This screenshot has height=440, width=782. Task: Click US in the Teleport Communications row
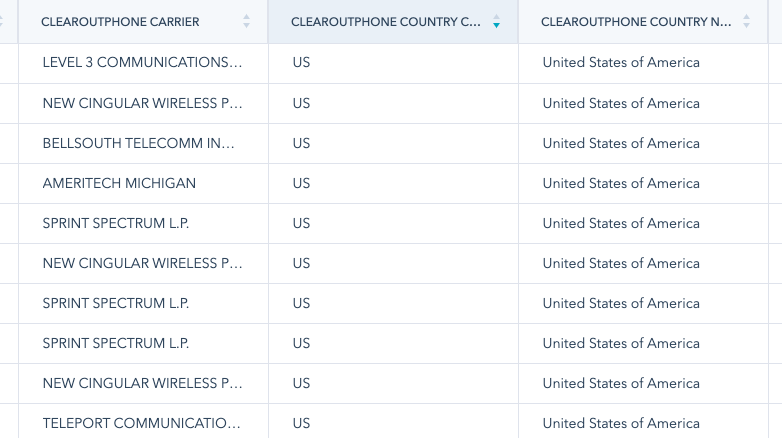tap(301, 423)
